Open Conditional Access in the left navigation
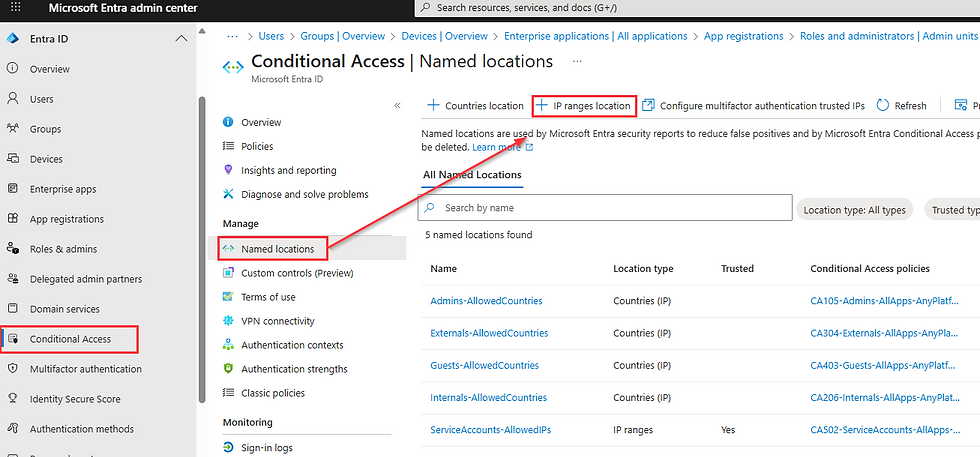 click(x=70, y=339)
